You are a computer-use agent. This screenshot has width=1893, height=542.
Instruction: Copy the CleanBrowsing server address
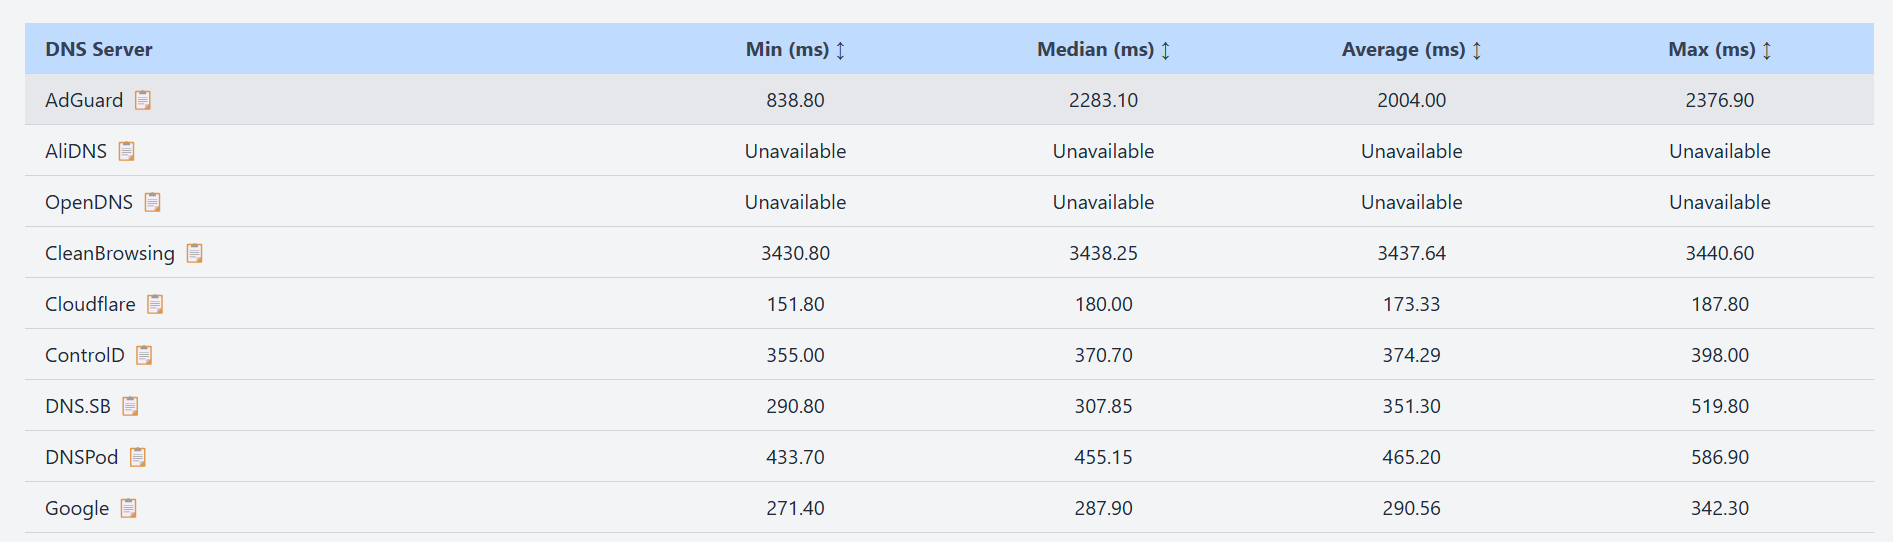[x=195, y=253]
